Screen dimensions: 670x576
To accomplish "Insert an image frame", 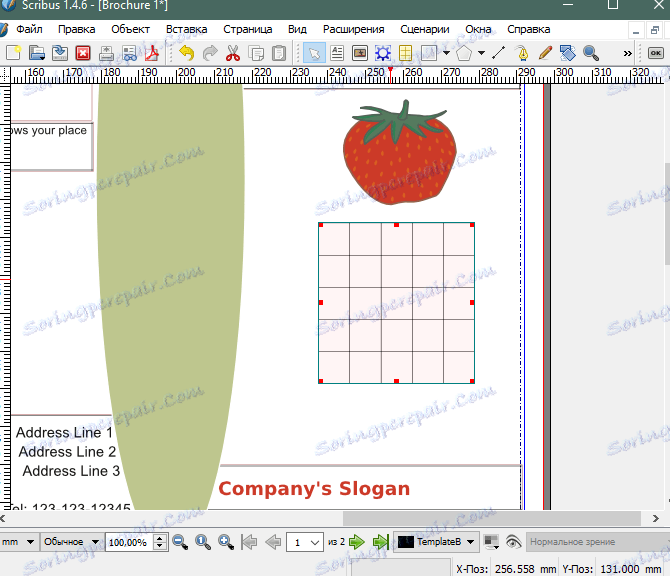I will pyautogui.click(x=360, y=53).
